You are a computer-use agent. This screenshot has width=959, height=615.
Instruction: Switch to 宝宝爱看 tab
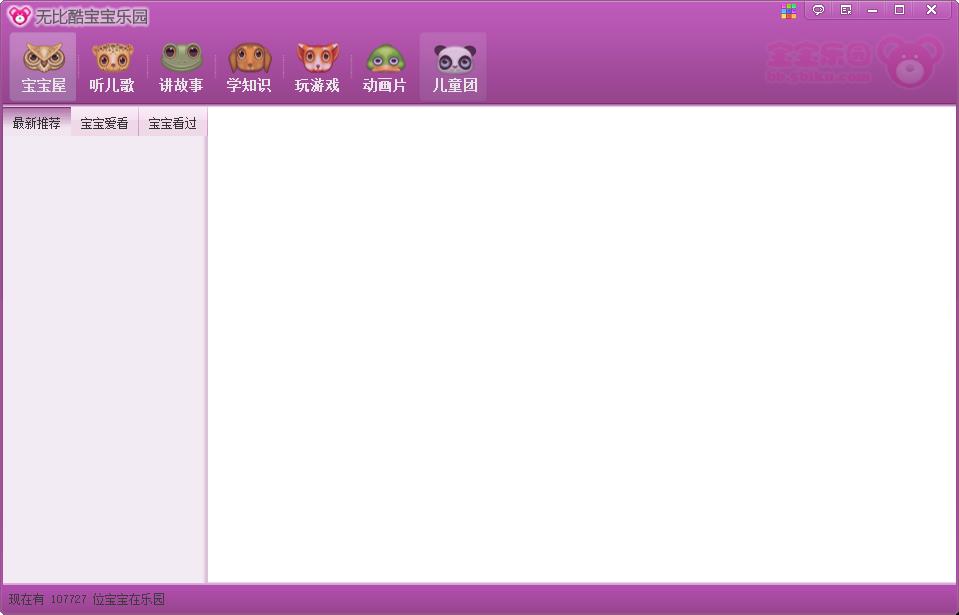tap(105, 124)
